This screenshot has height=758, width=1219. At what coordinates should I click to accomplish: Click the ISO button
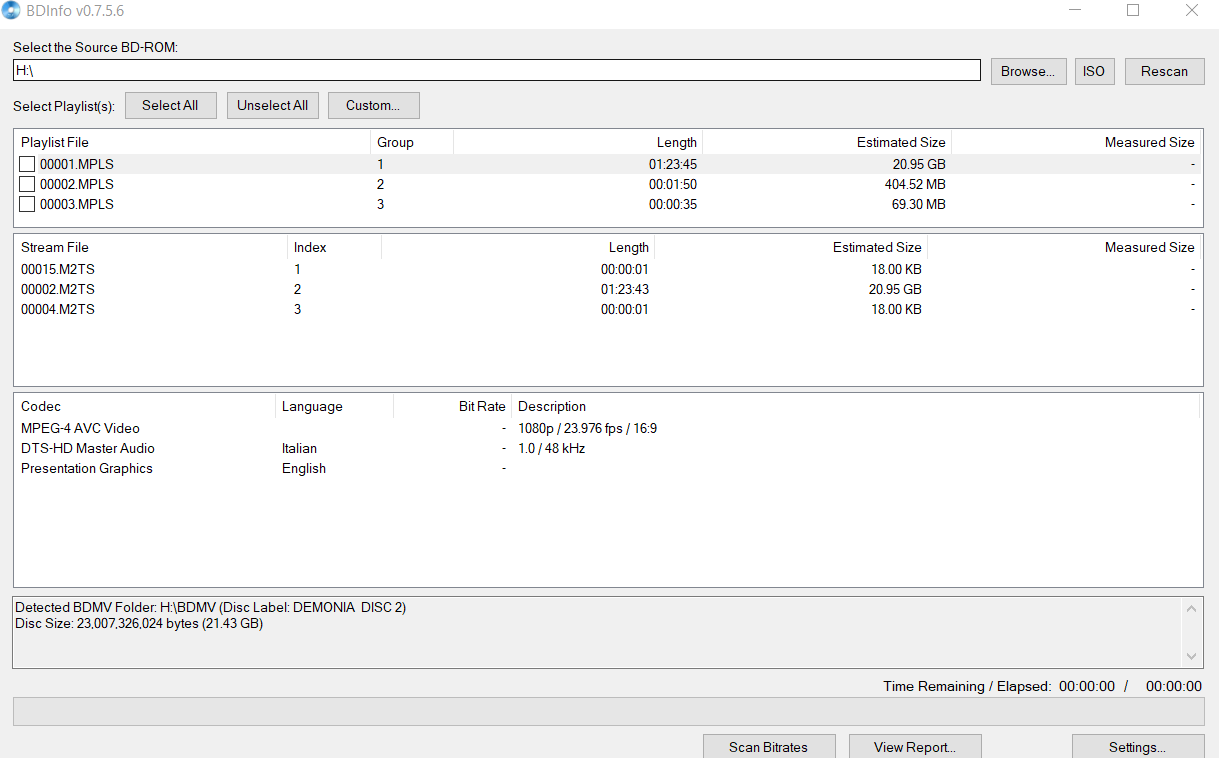(x=1094, y=71)
